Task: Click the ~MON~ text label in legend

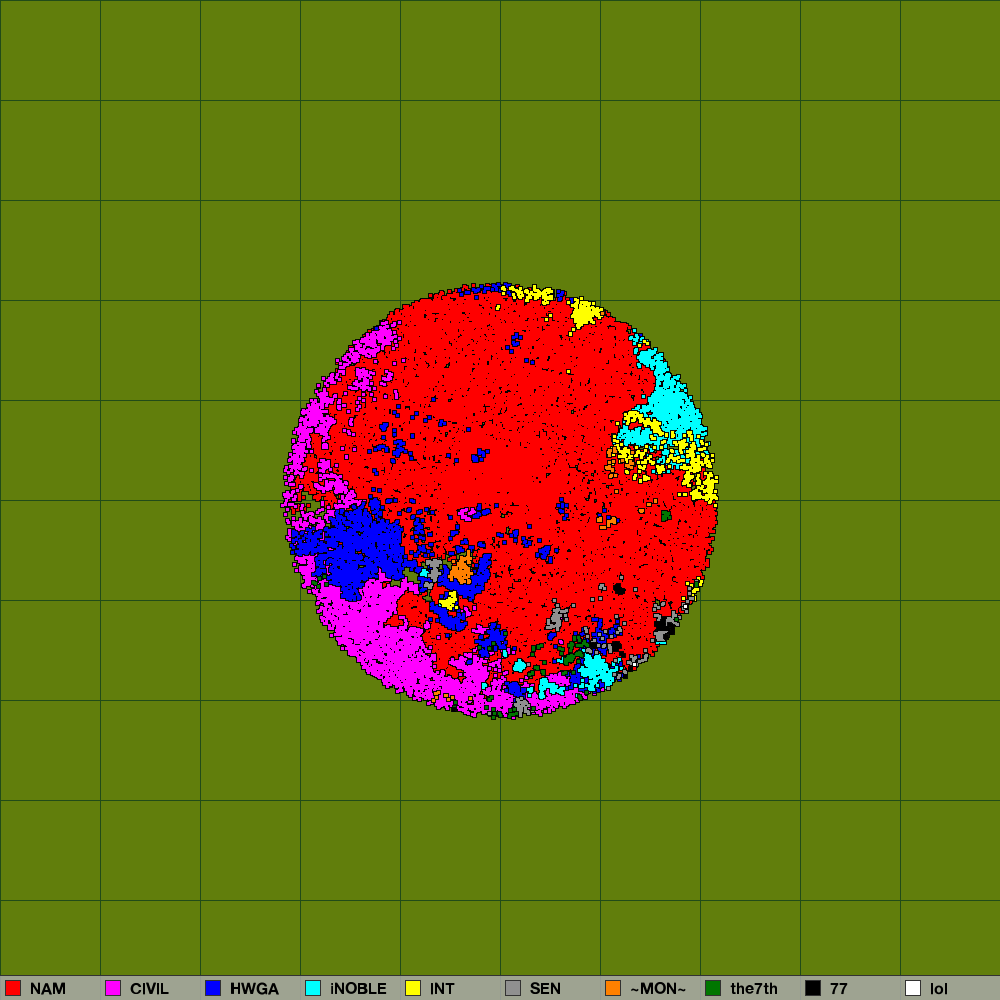Action: pyautogui.click(x=658, y=989)
